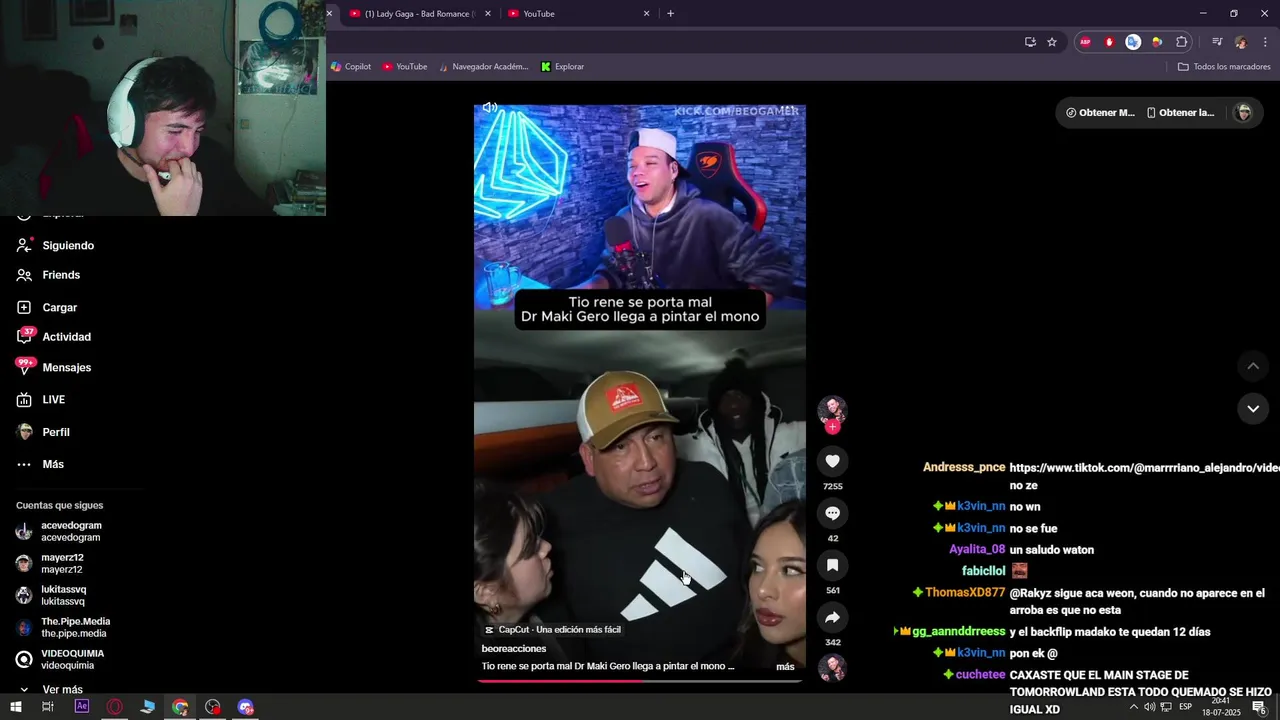Screen dimensions: 1280x720
Task: Click the install app icon in the address bar
Action: (1030, 42)
